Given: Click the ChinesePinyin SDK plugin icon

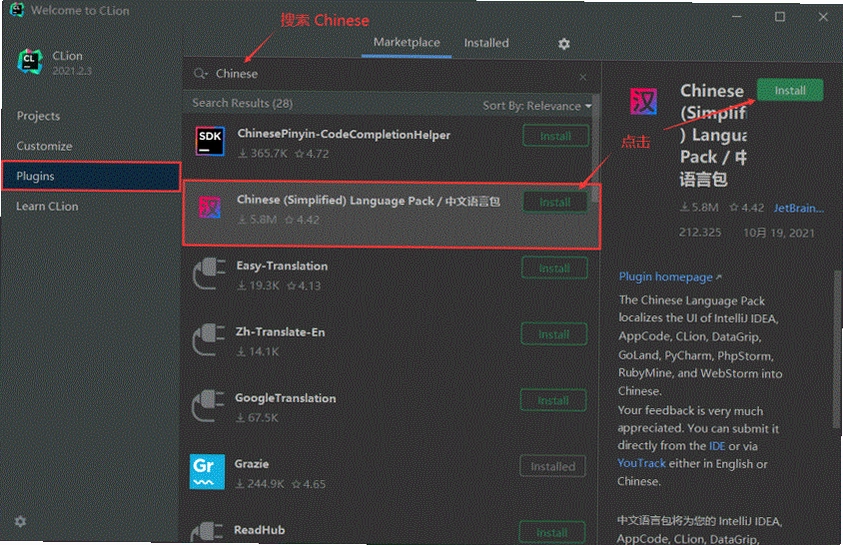Looking at the screenshot, I should coord(210,141).
